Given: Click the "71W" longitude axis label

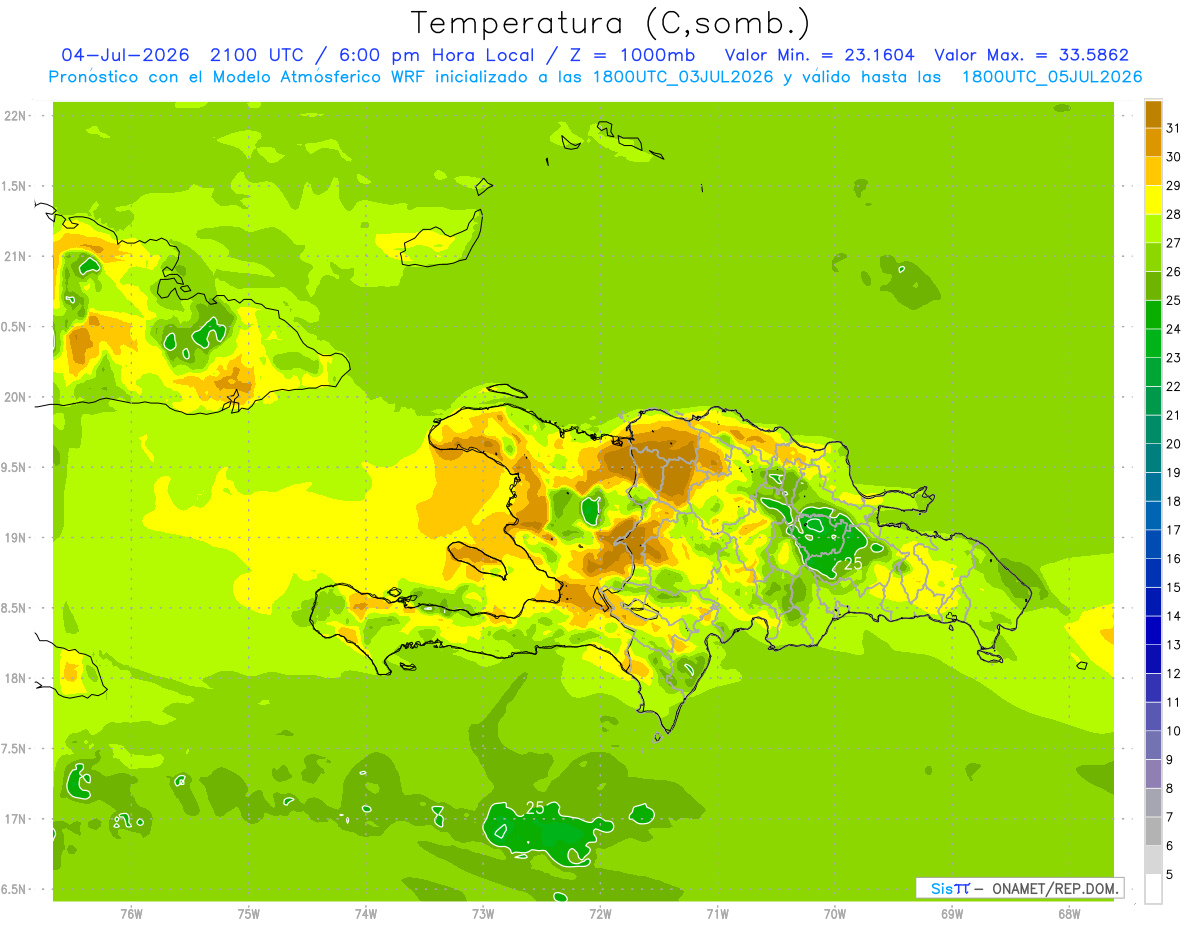Looking at the screenshot, I should [717, 913].
